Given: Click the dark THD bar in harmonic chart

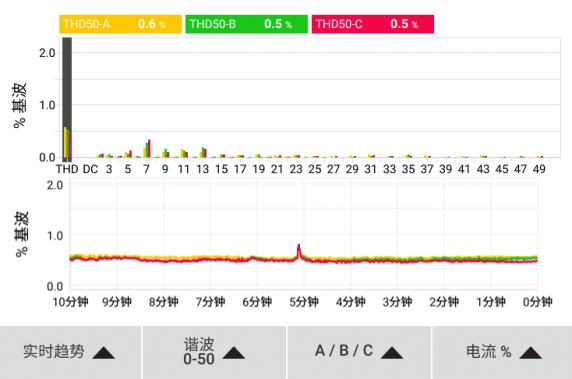Looking at the screenshot, I should pos(67,99).
